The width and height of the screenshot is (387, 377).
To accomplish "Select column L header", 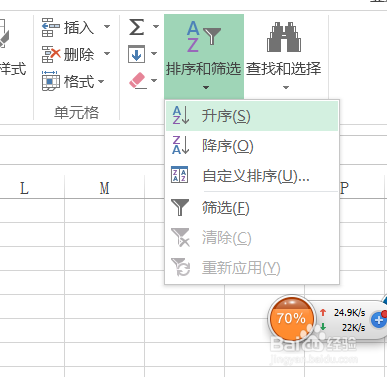I will (24, 188).
